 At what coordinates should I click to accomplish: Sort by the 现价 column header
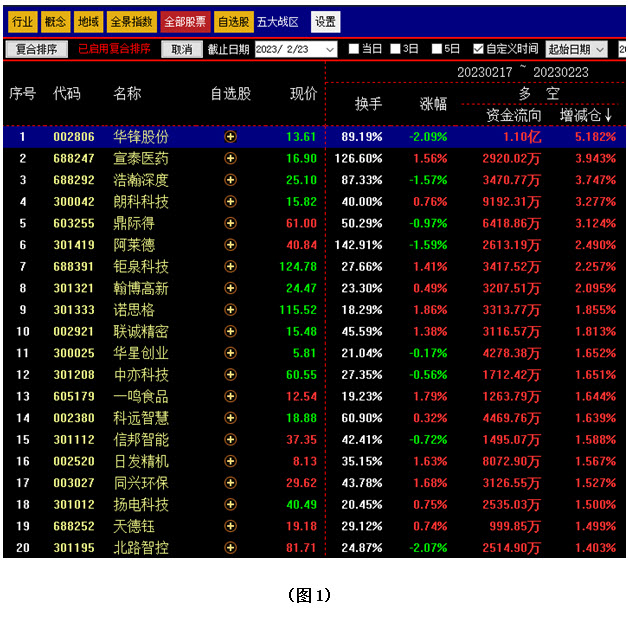(304, 94)
